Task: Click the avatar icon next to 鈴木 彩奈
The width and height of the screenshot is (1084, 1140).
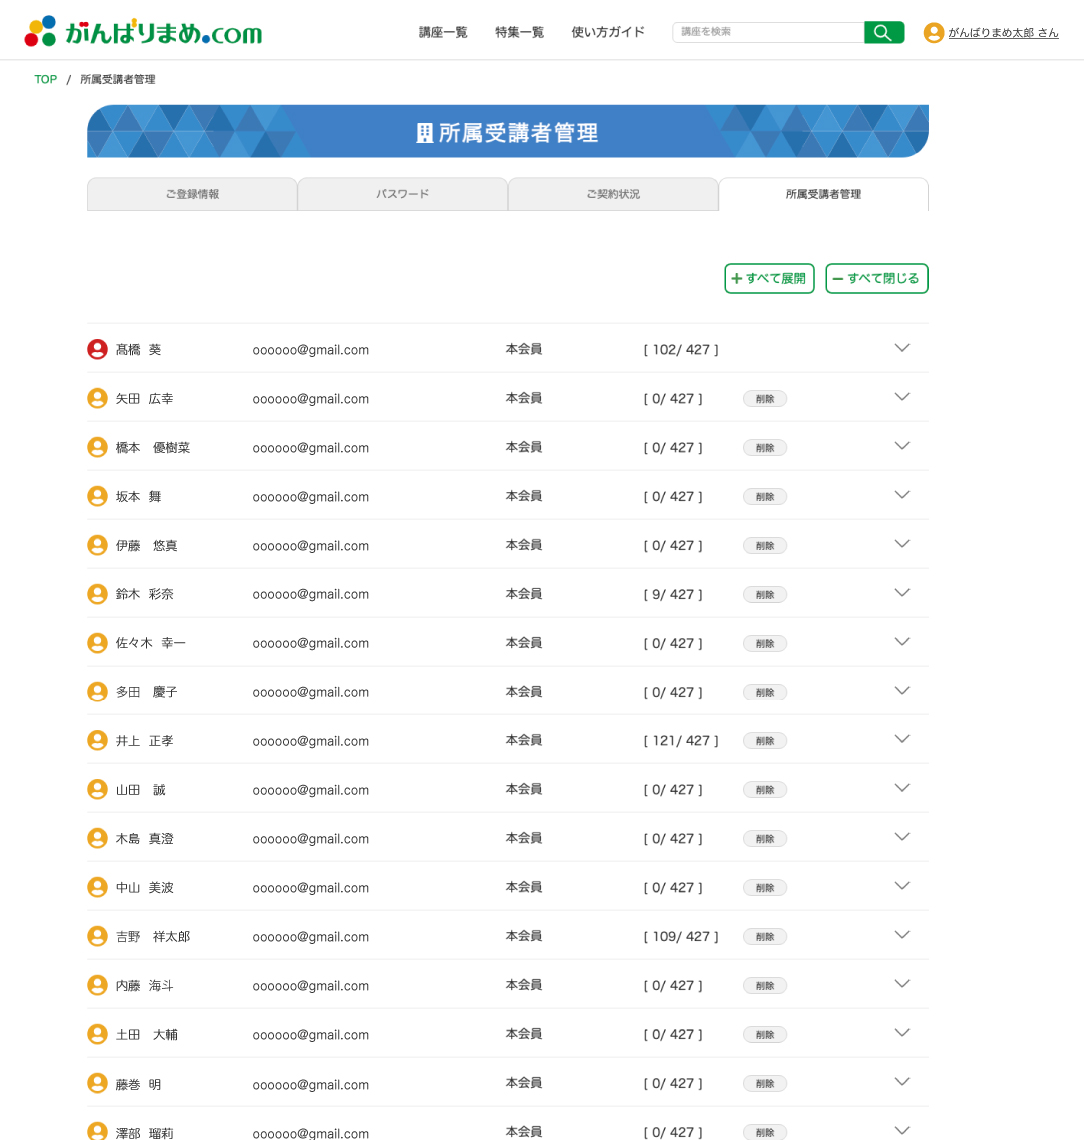Action: pyautogui.click(x=97, y=593)
